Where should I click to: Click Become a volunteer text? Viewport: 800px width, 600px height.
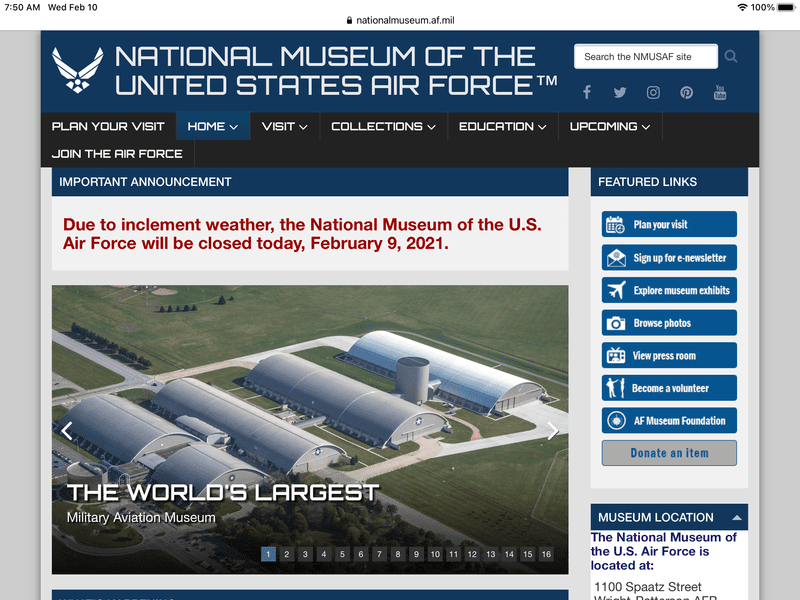(670, 388)
